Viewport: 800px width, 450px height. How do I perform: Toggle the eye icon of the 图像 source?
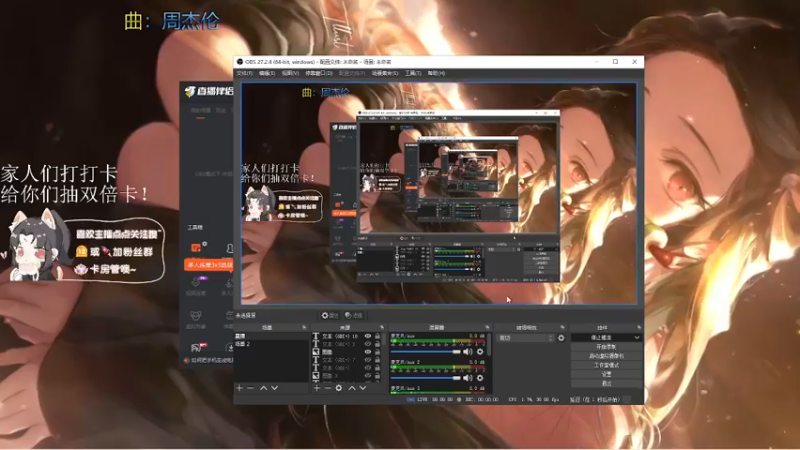pos(367,352)
